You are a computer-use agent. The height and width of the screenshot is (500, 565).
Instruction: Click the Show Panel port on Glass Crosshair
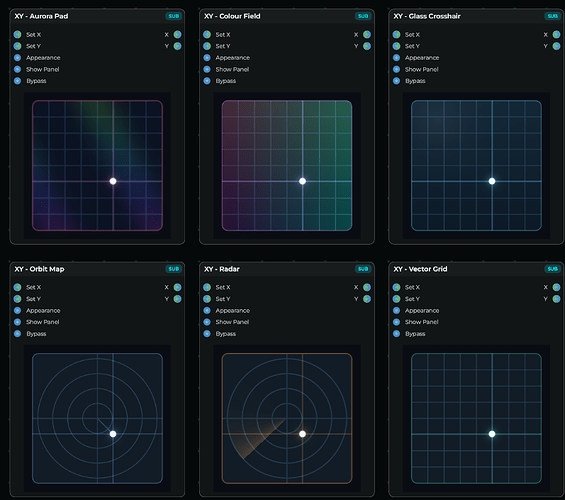click(x=396, y=69)
